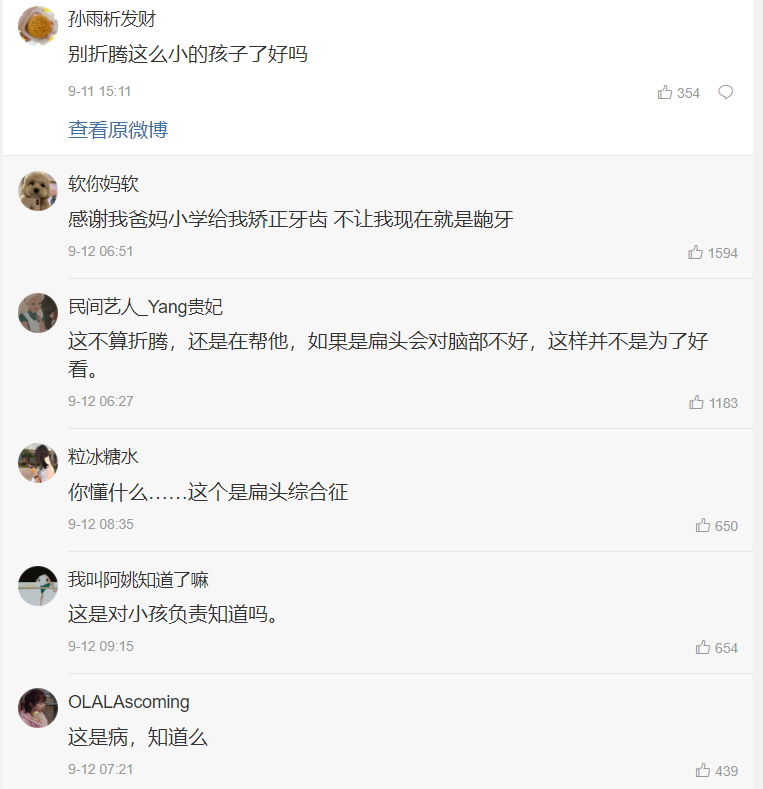Like 粒冰糖水's comment with 650 likes
Image resolution: width=763 pixels, height=789 pixels.
703,526
